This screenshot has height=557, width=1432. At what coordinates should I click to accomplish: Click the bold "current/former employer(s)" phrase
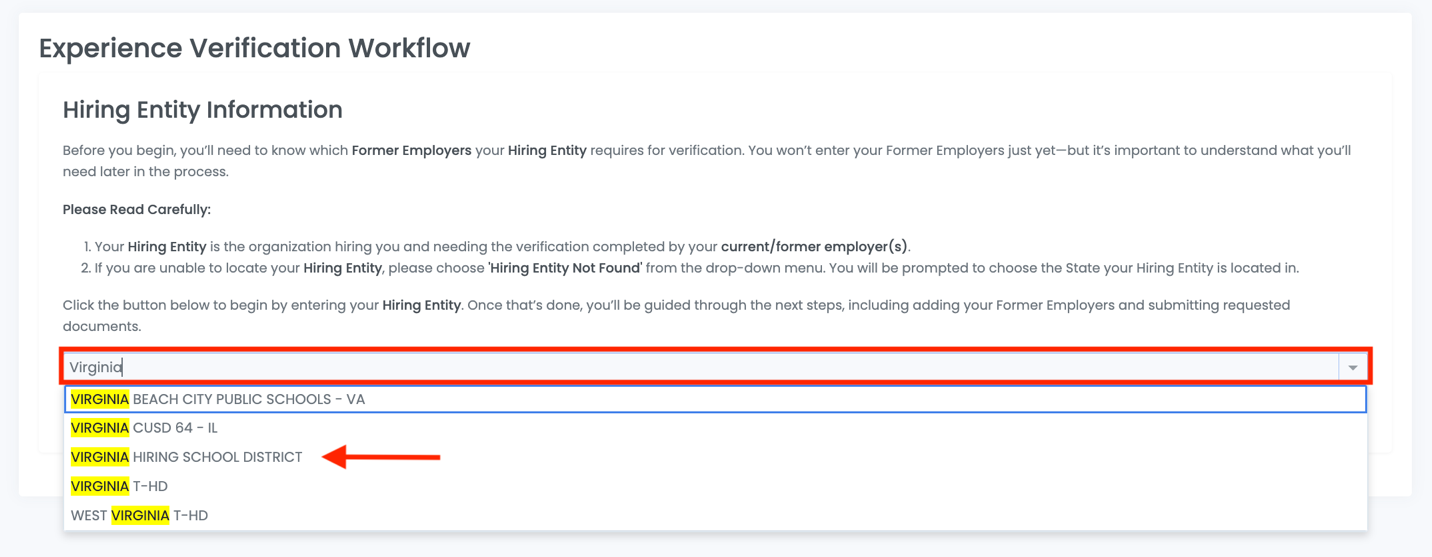(814, 246)
